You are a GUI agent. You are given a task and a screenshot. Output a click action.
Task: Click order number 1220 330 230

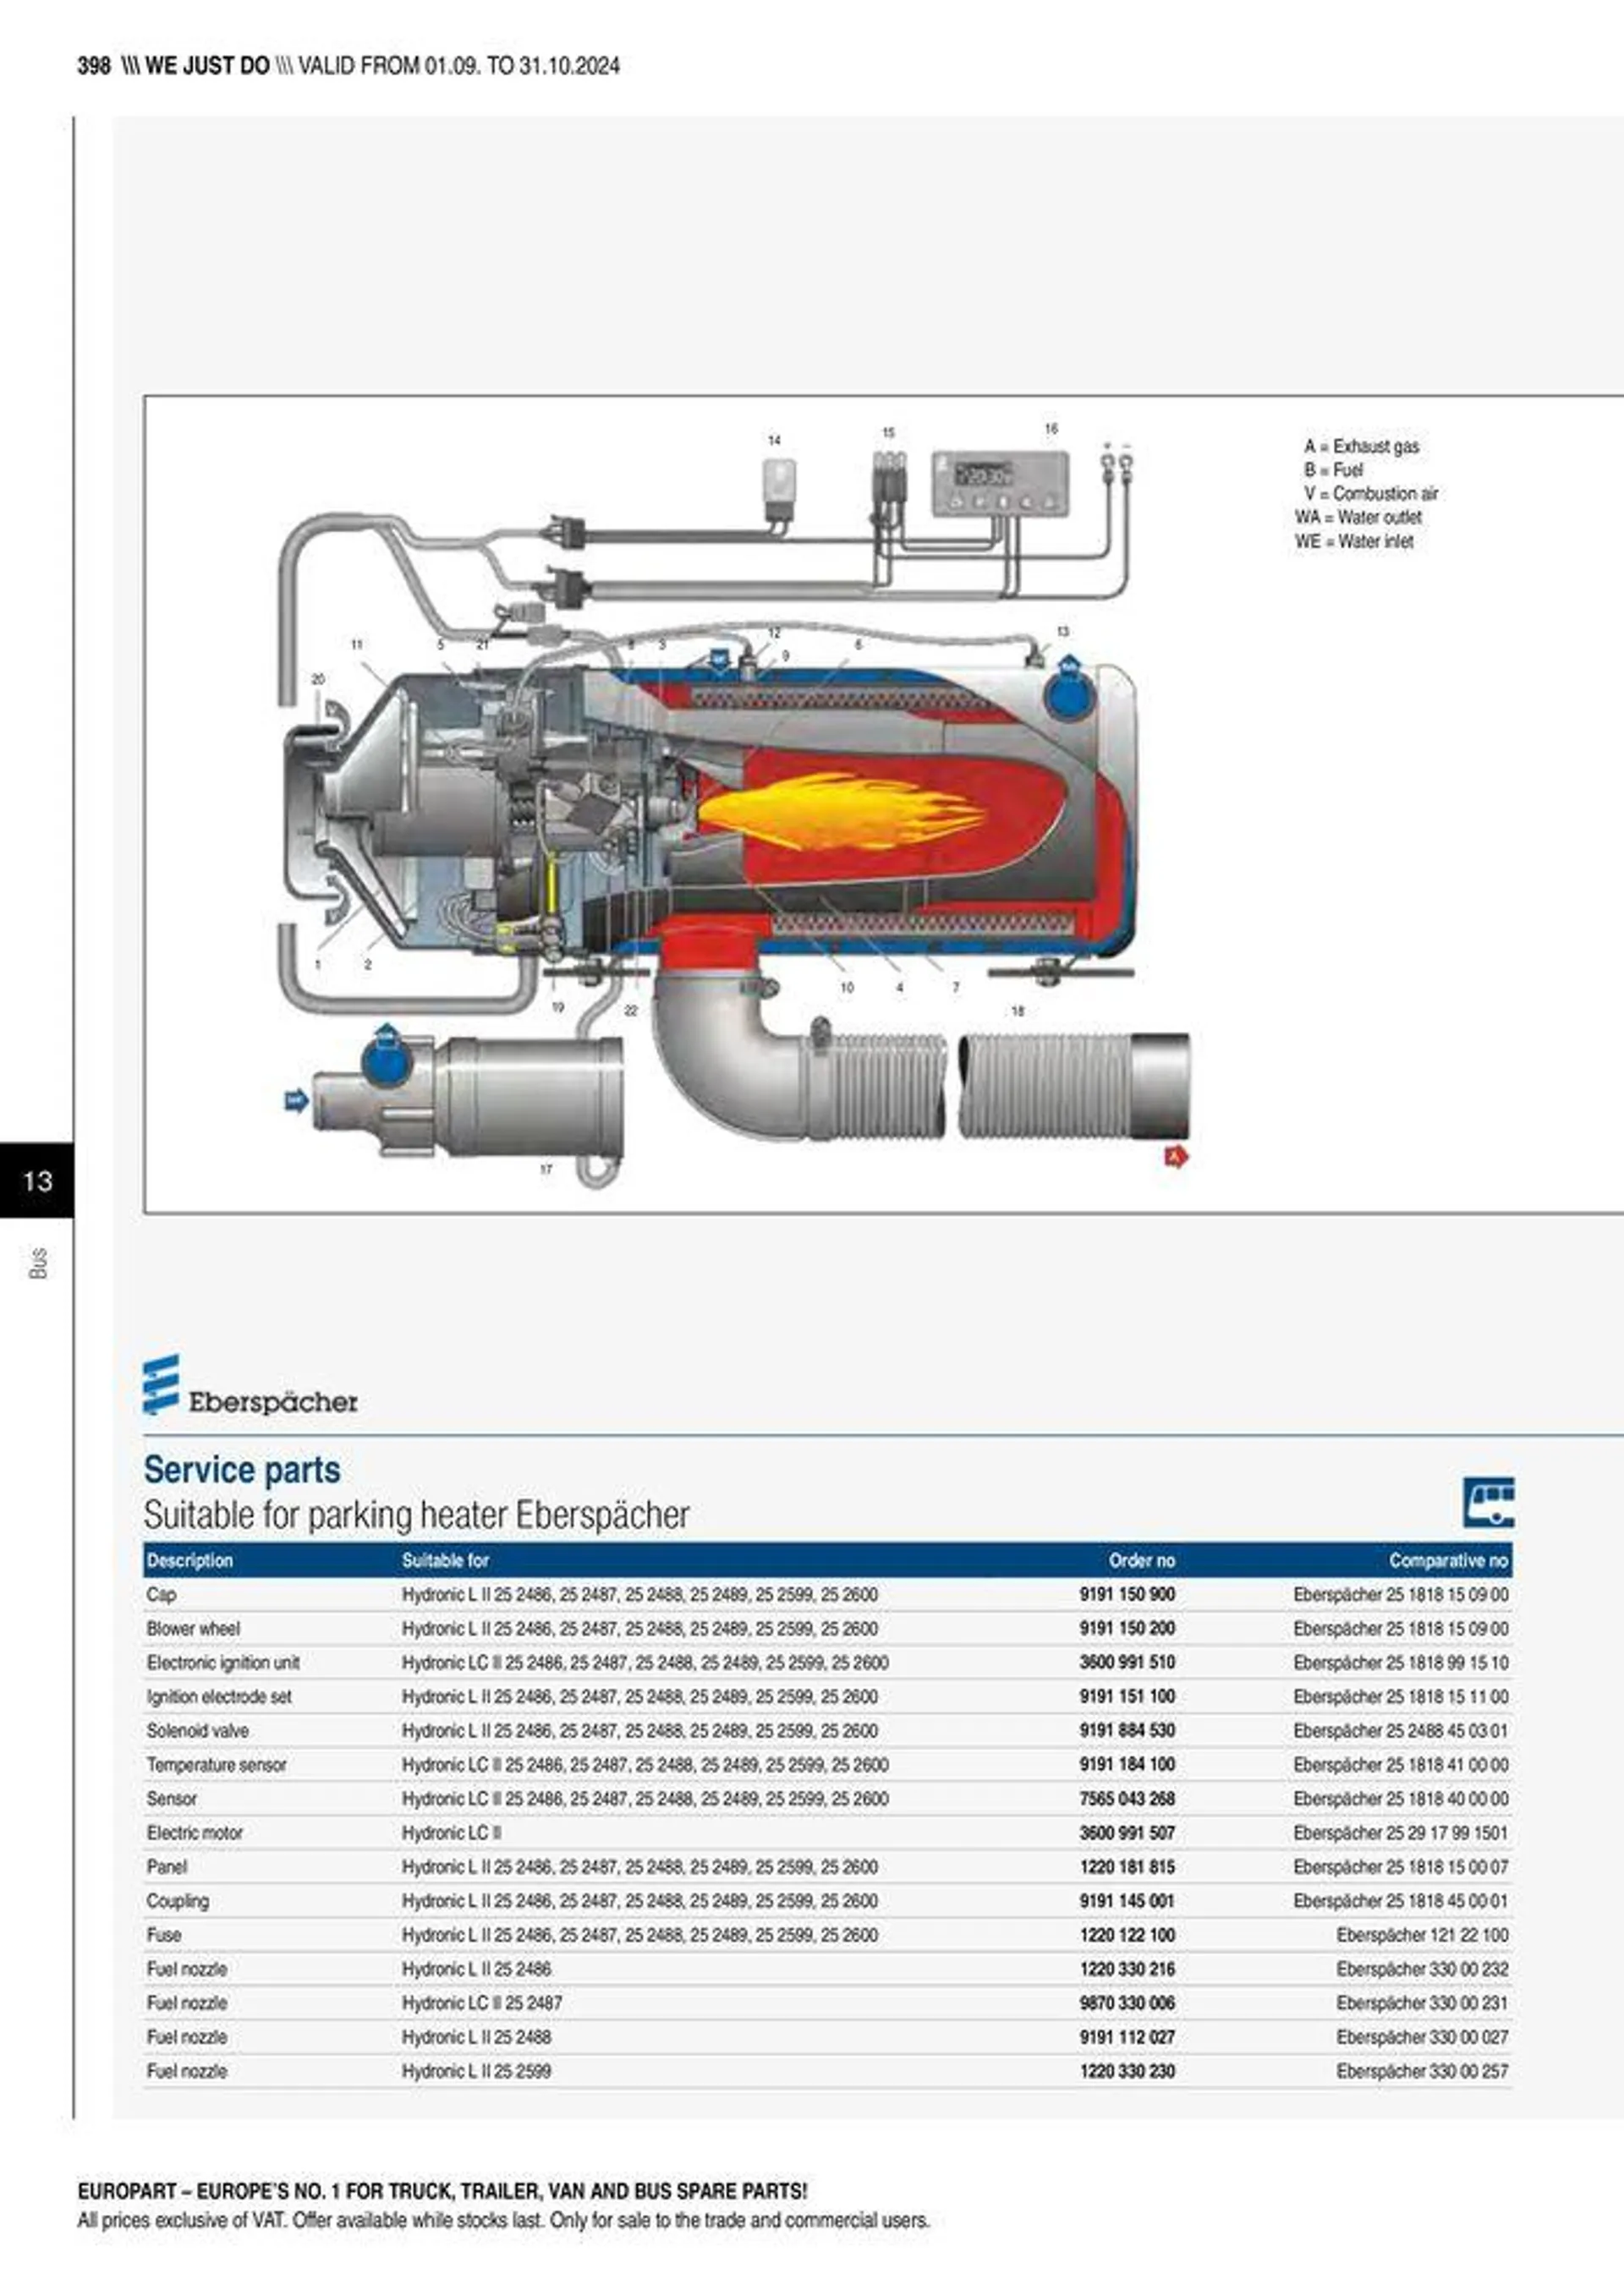coord(1127,2071)
